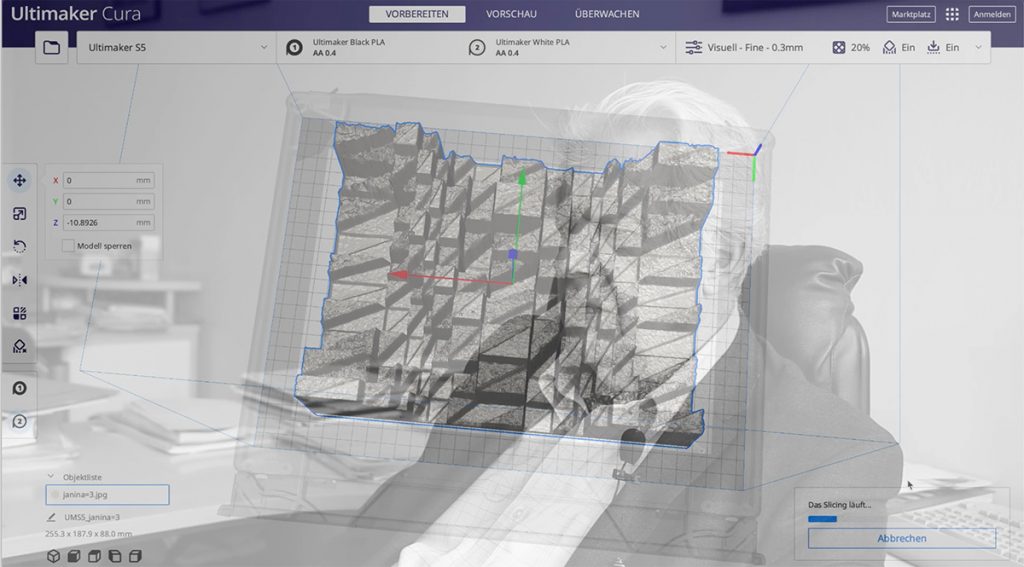Choose extruder 1 button in sidebar
This screenshot has height=567, width=1024.
pos(19,388)
